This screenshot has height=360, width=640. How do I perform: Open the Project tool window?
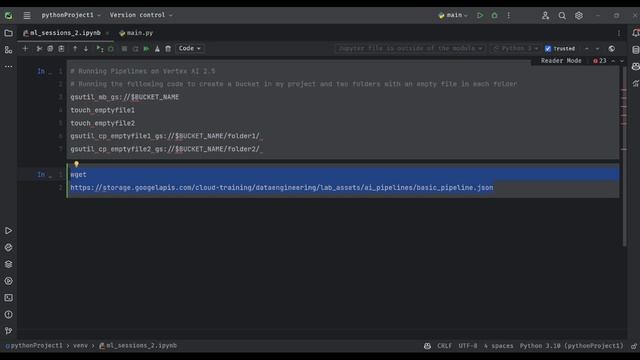(8, 33)
